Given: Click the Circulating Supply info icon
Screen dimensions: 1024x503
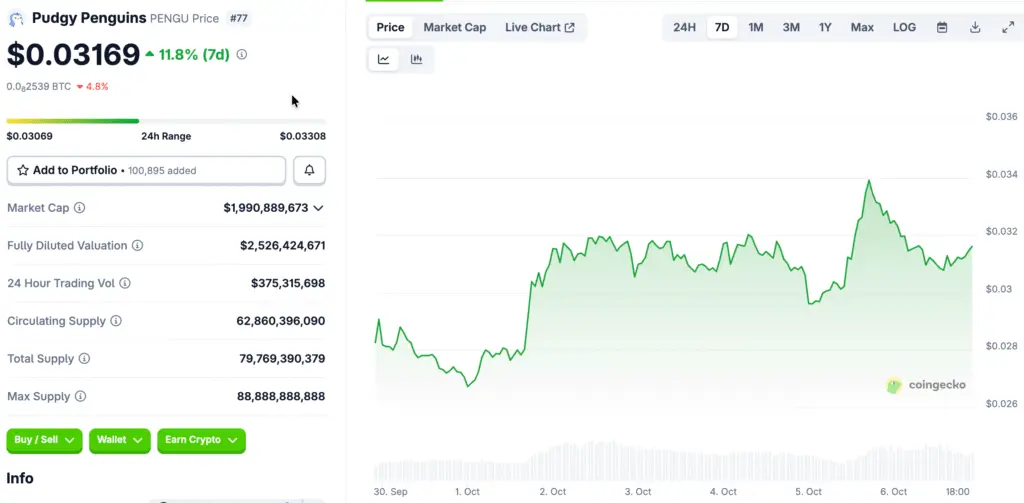Looking at the screenshot, I should [x=116, y=321].
